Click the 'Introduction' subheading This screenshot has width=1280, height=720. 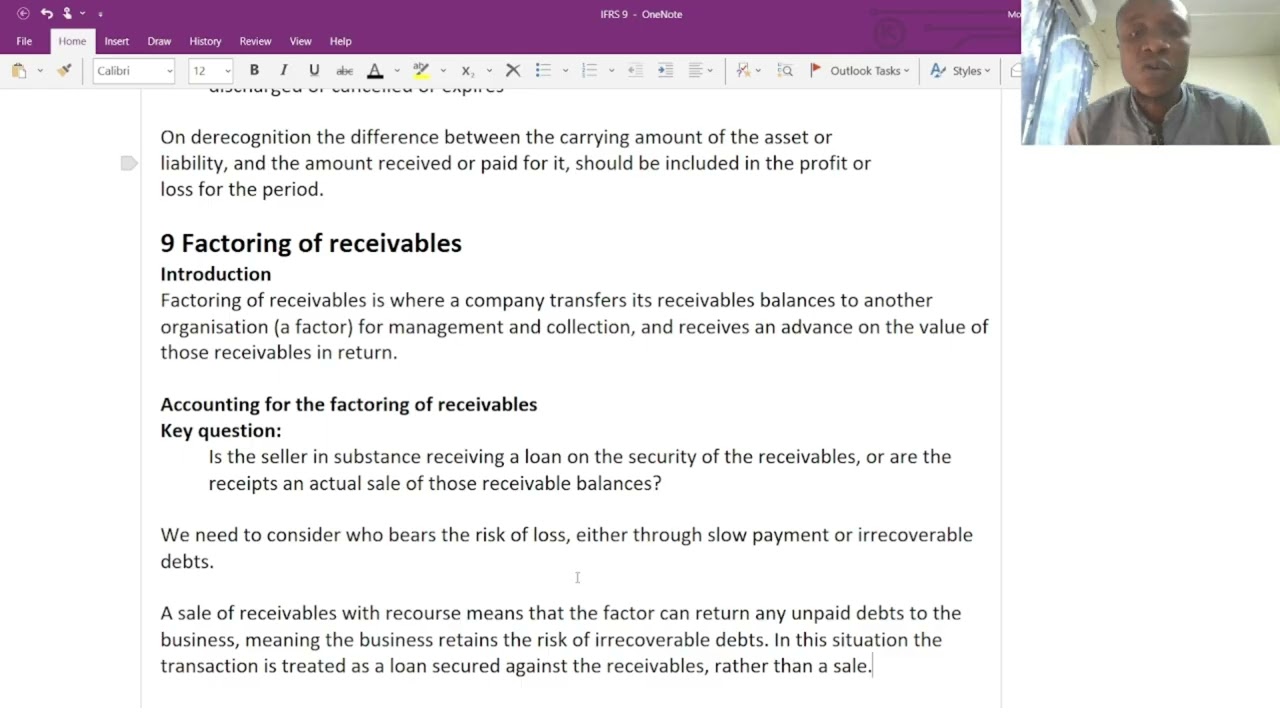coord(216,274)
